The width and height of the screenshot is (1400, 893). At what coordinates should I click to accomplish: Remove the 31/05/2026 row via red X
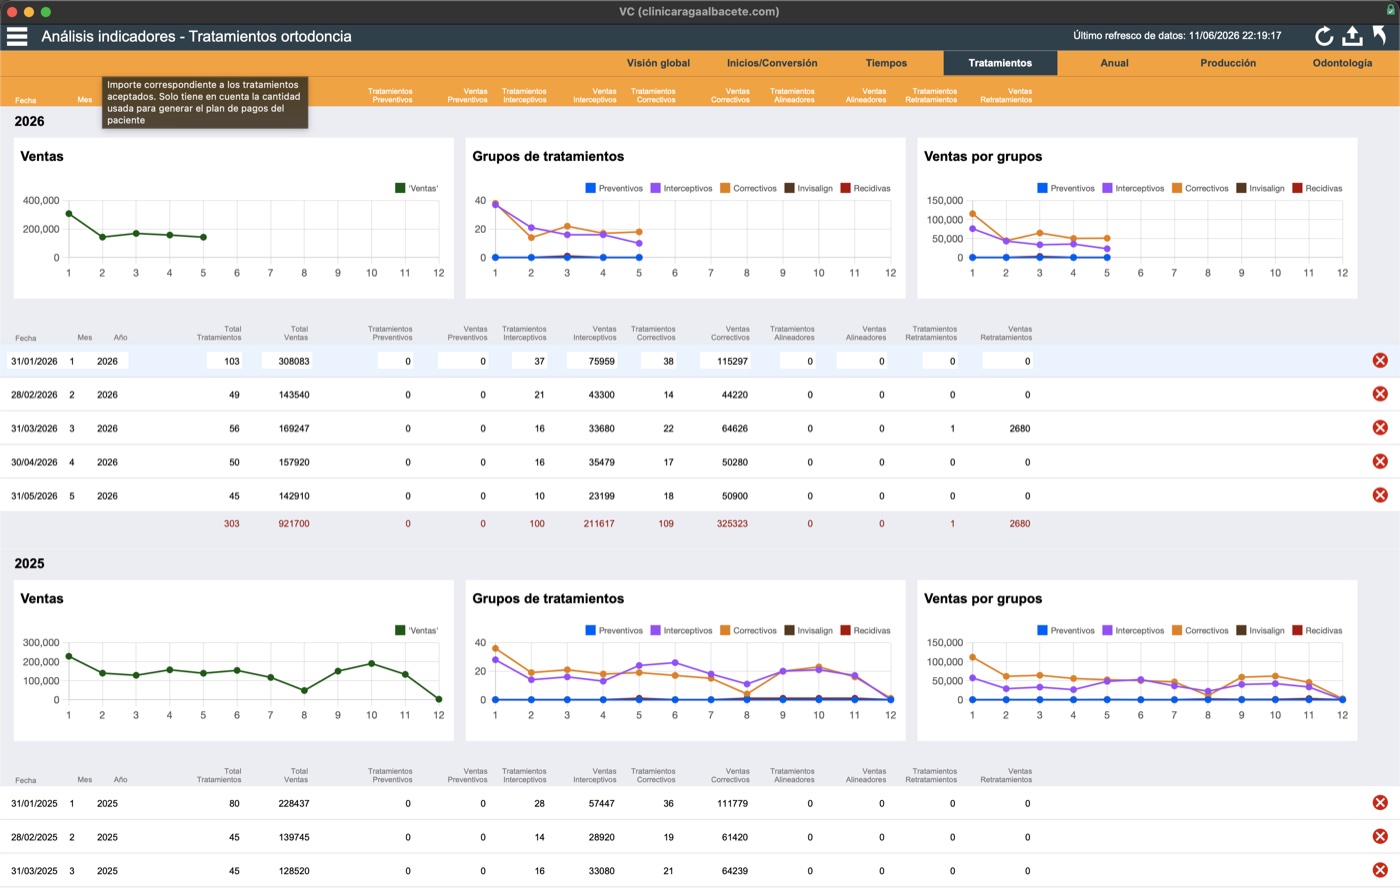(1380, 495)
